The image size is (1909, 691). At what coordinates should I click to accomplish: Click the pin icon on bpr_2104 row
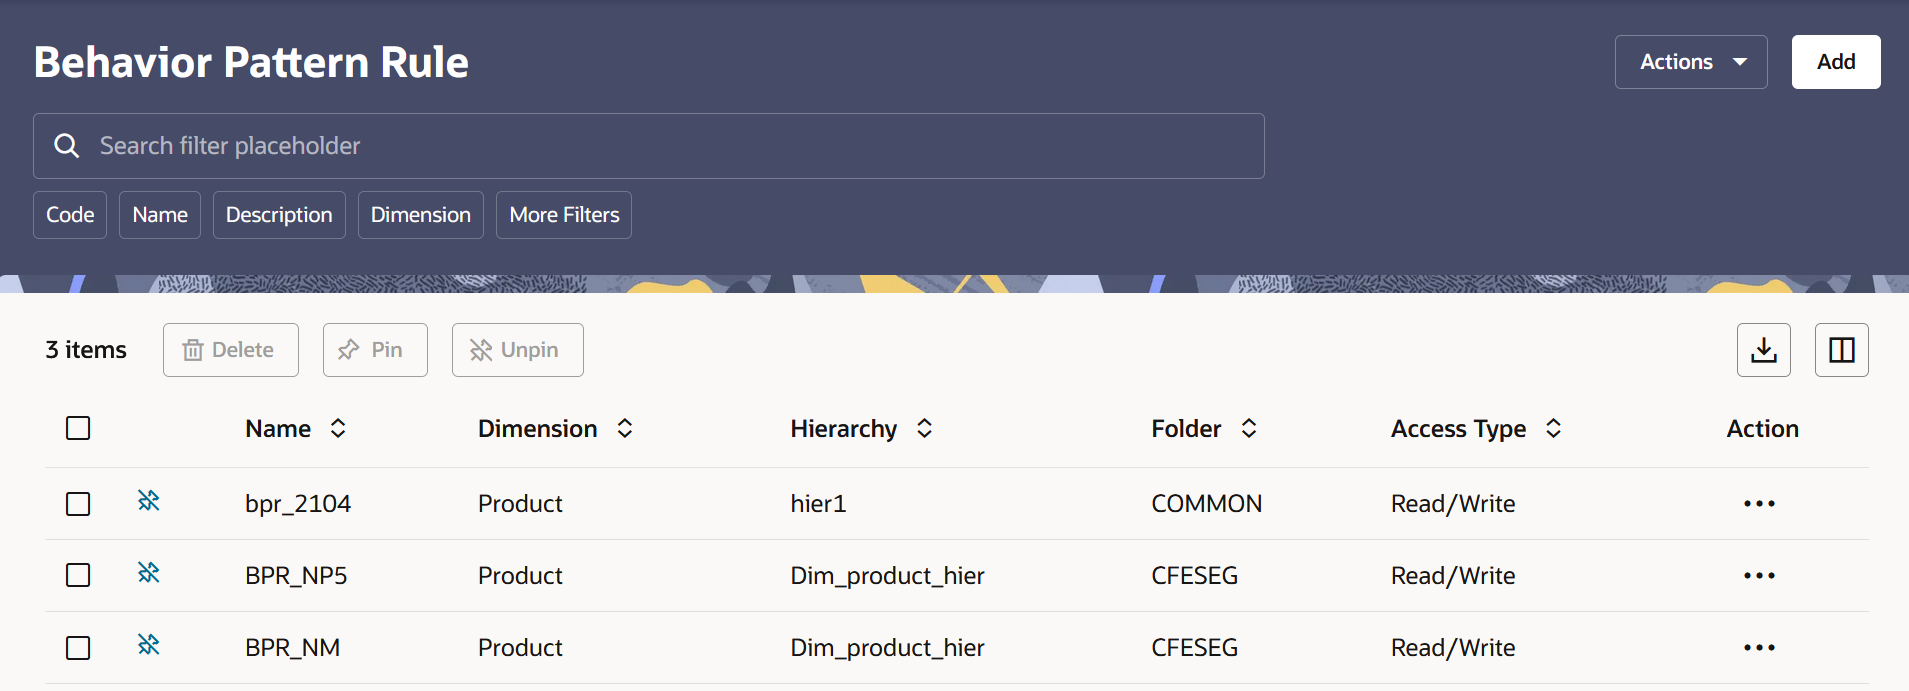tap(149, 501)
